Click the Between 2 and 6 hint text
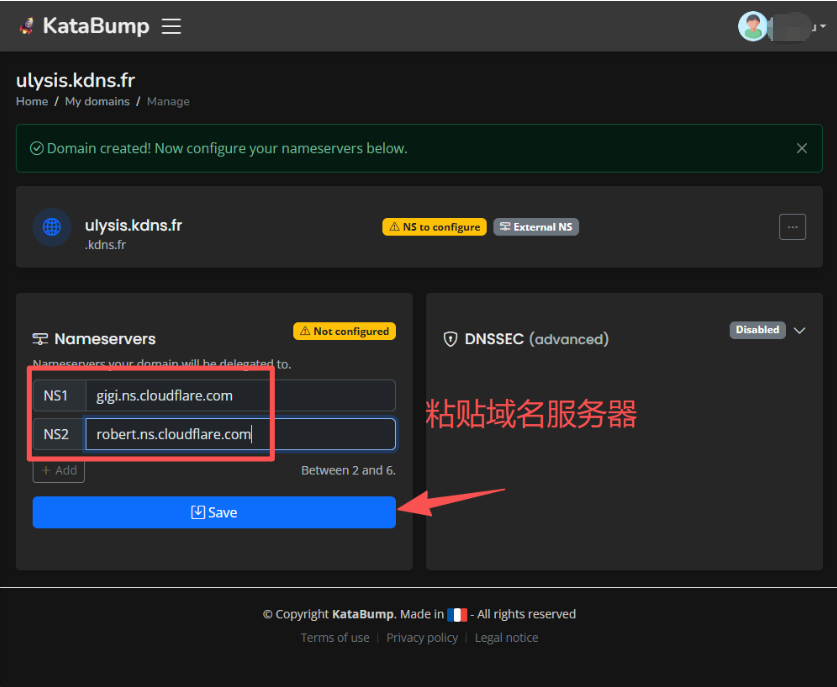 pyautogui.click(x=348, y=470)
